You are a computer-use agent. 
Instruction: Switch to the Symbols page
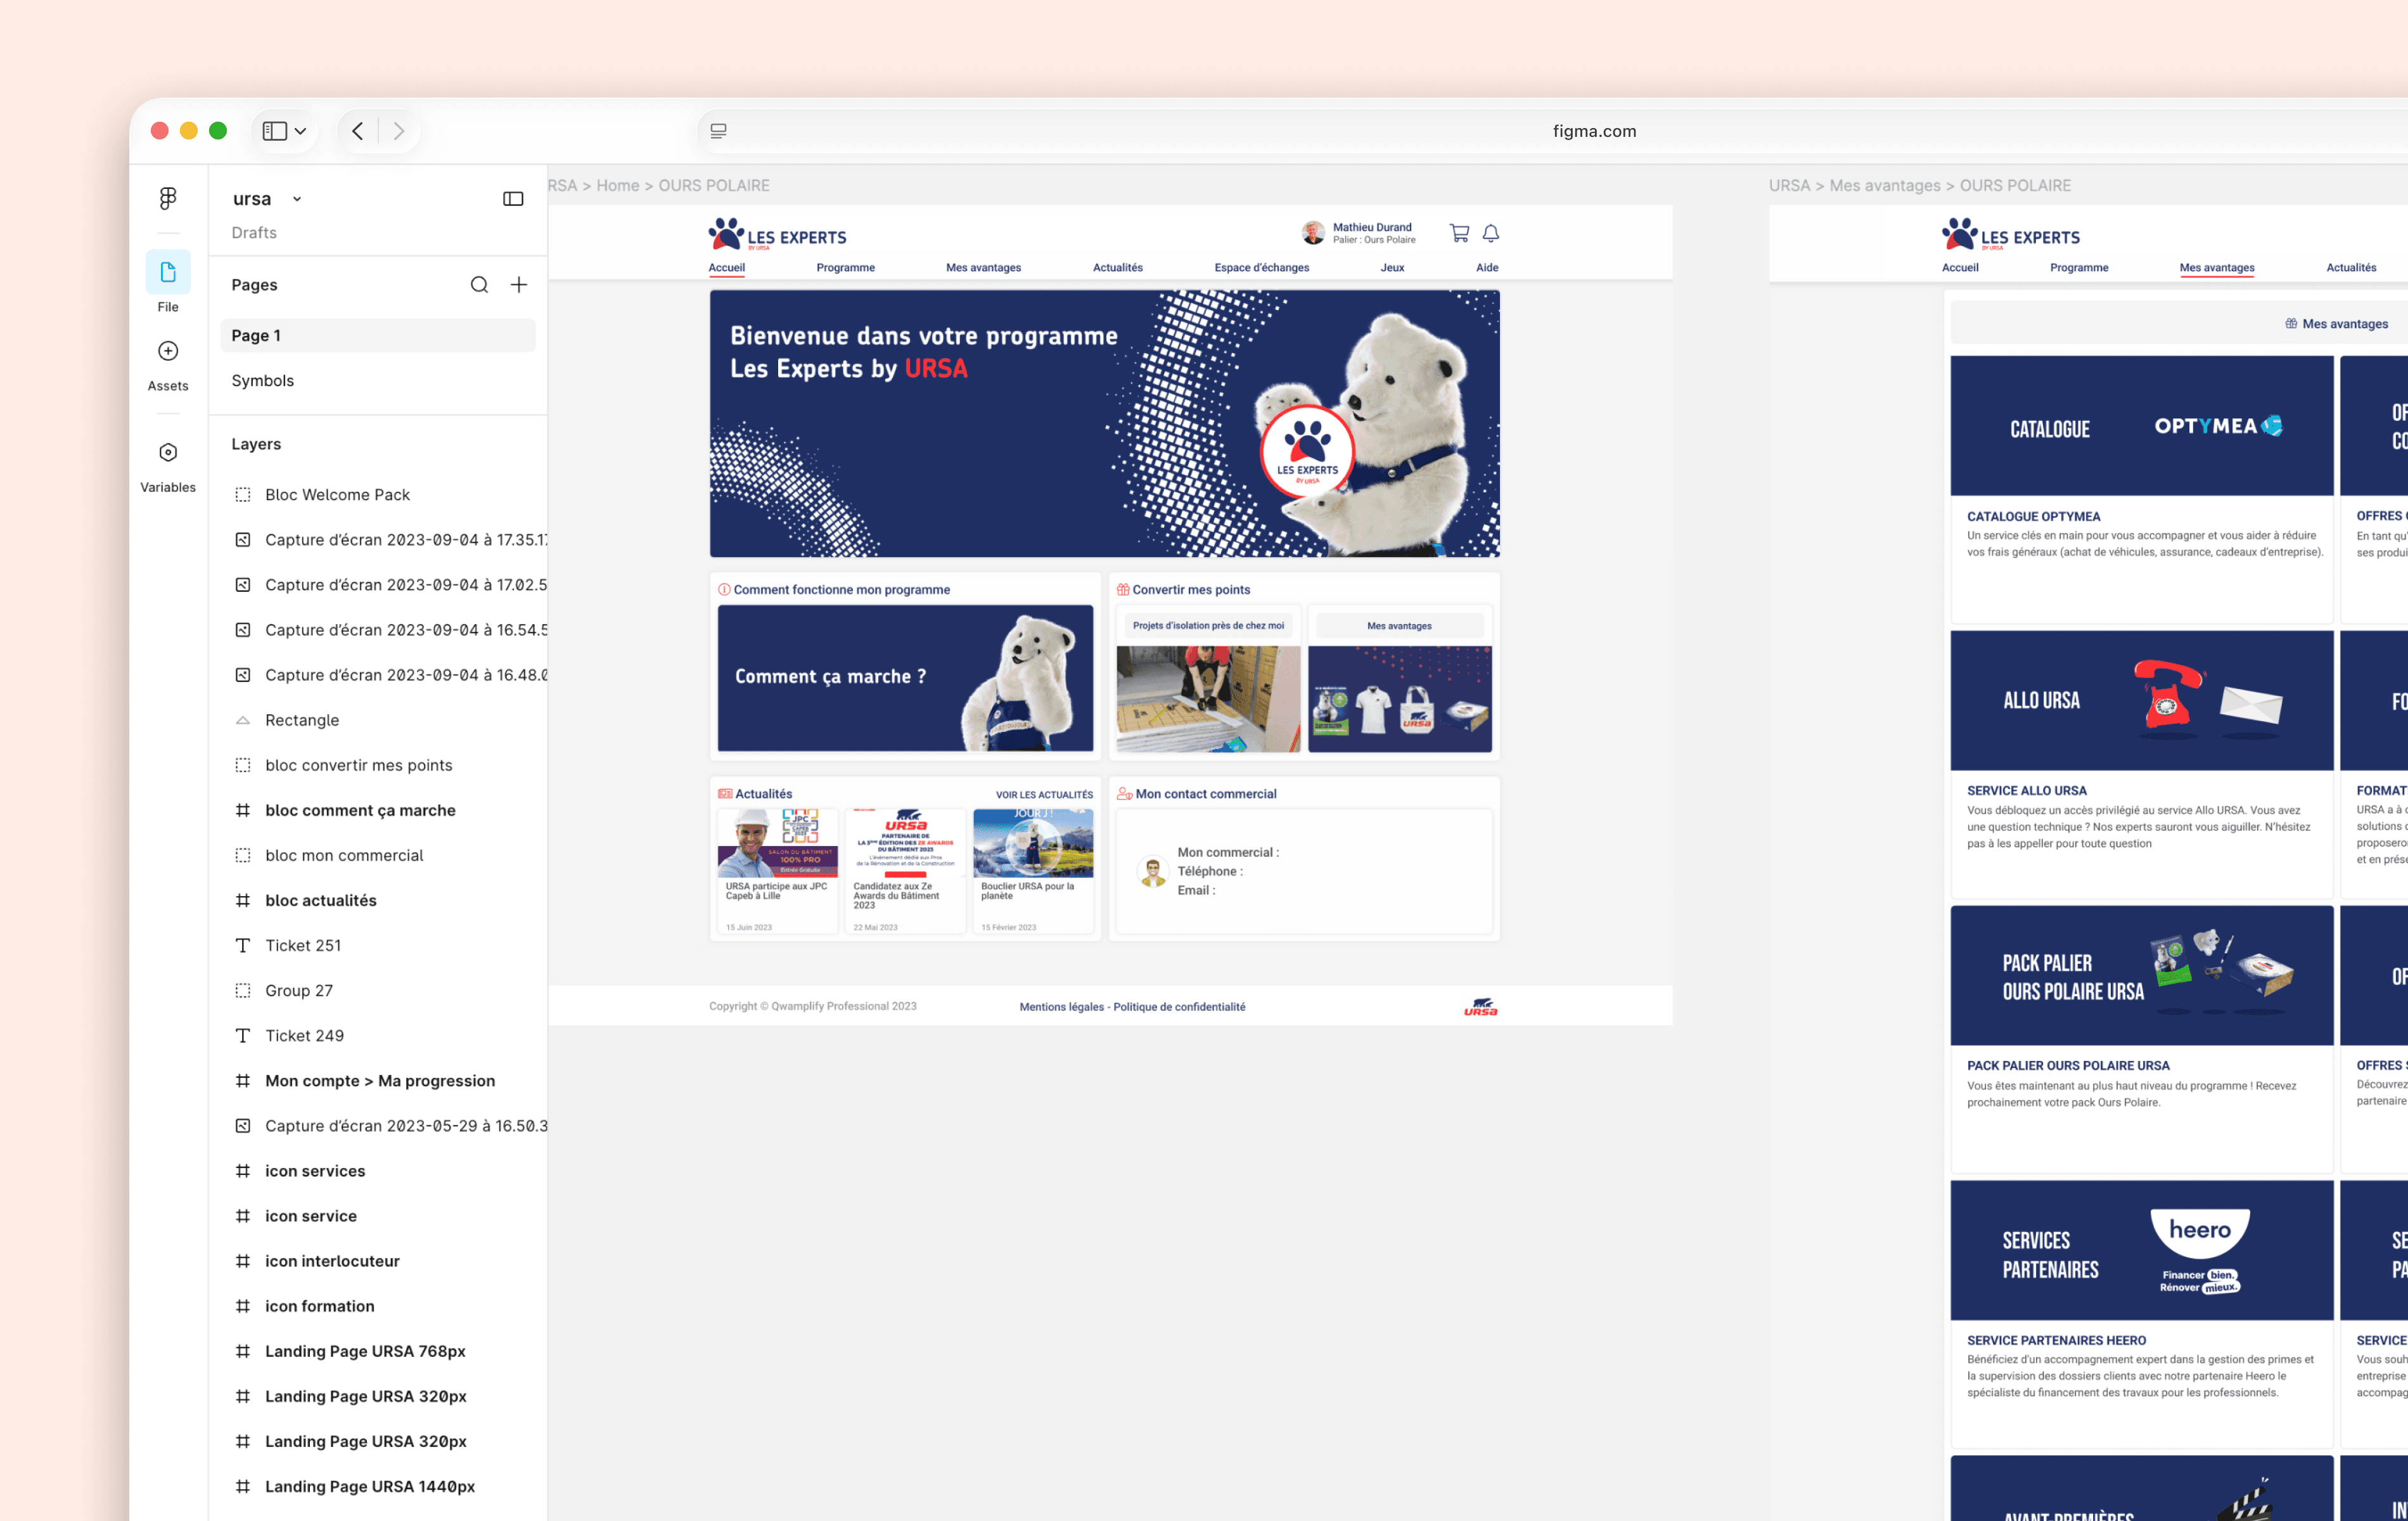coord(263,381)
